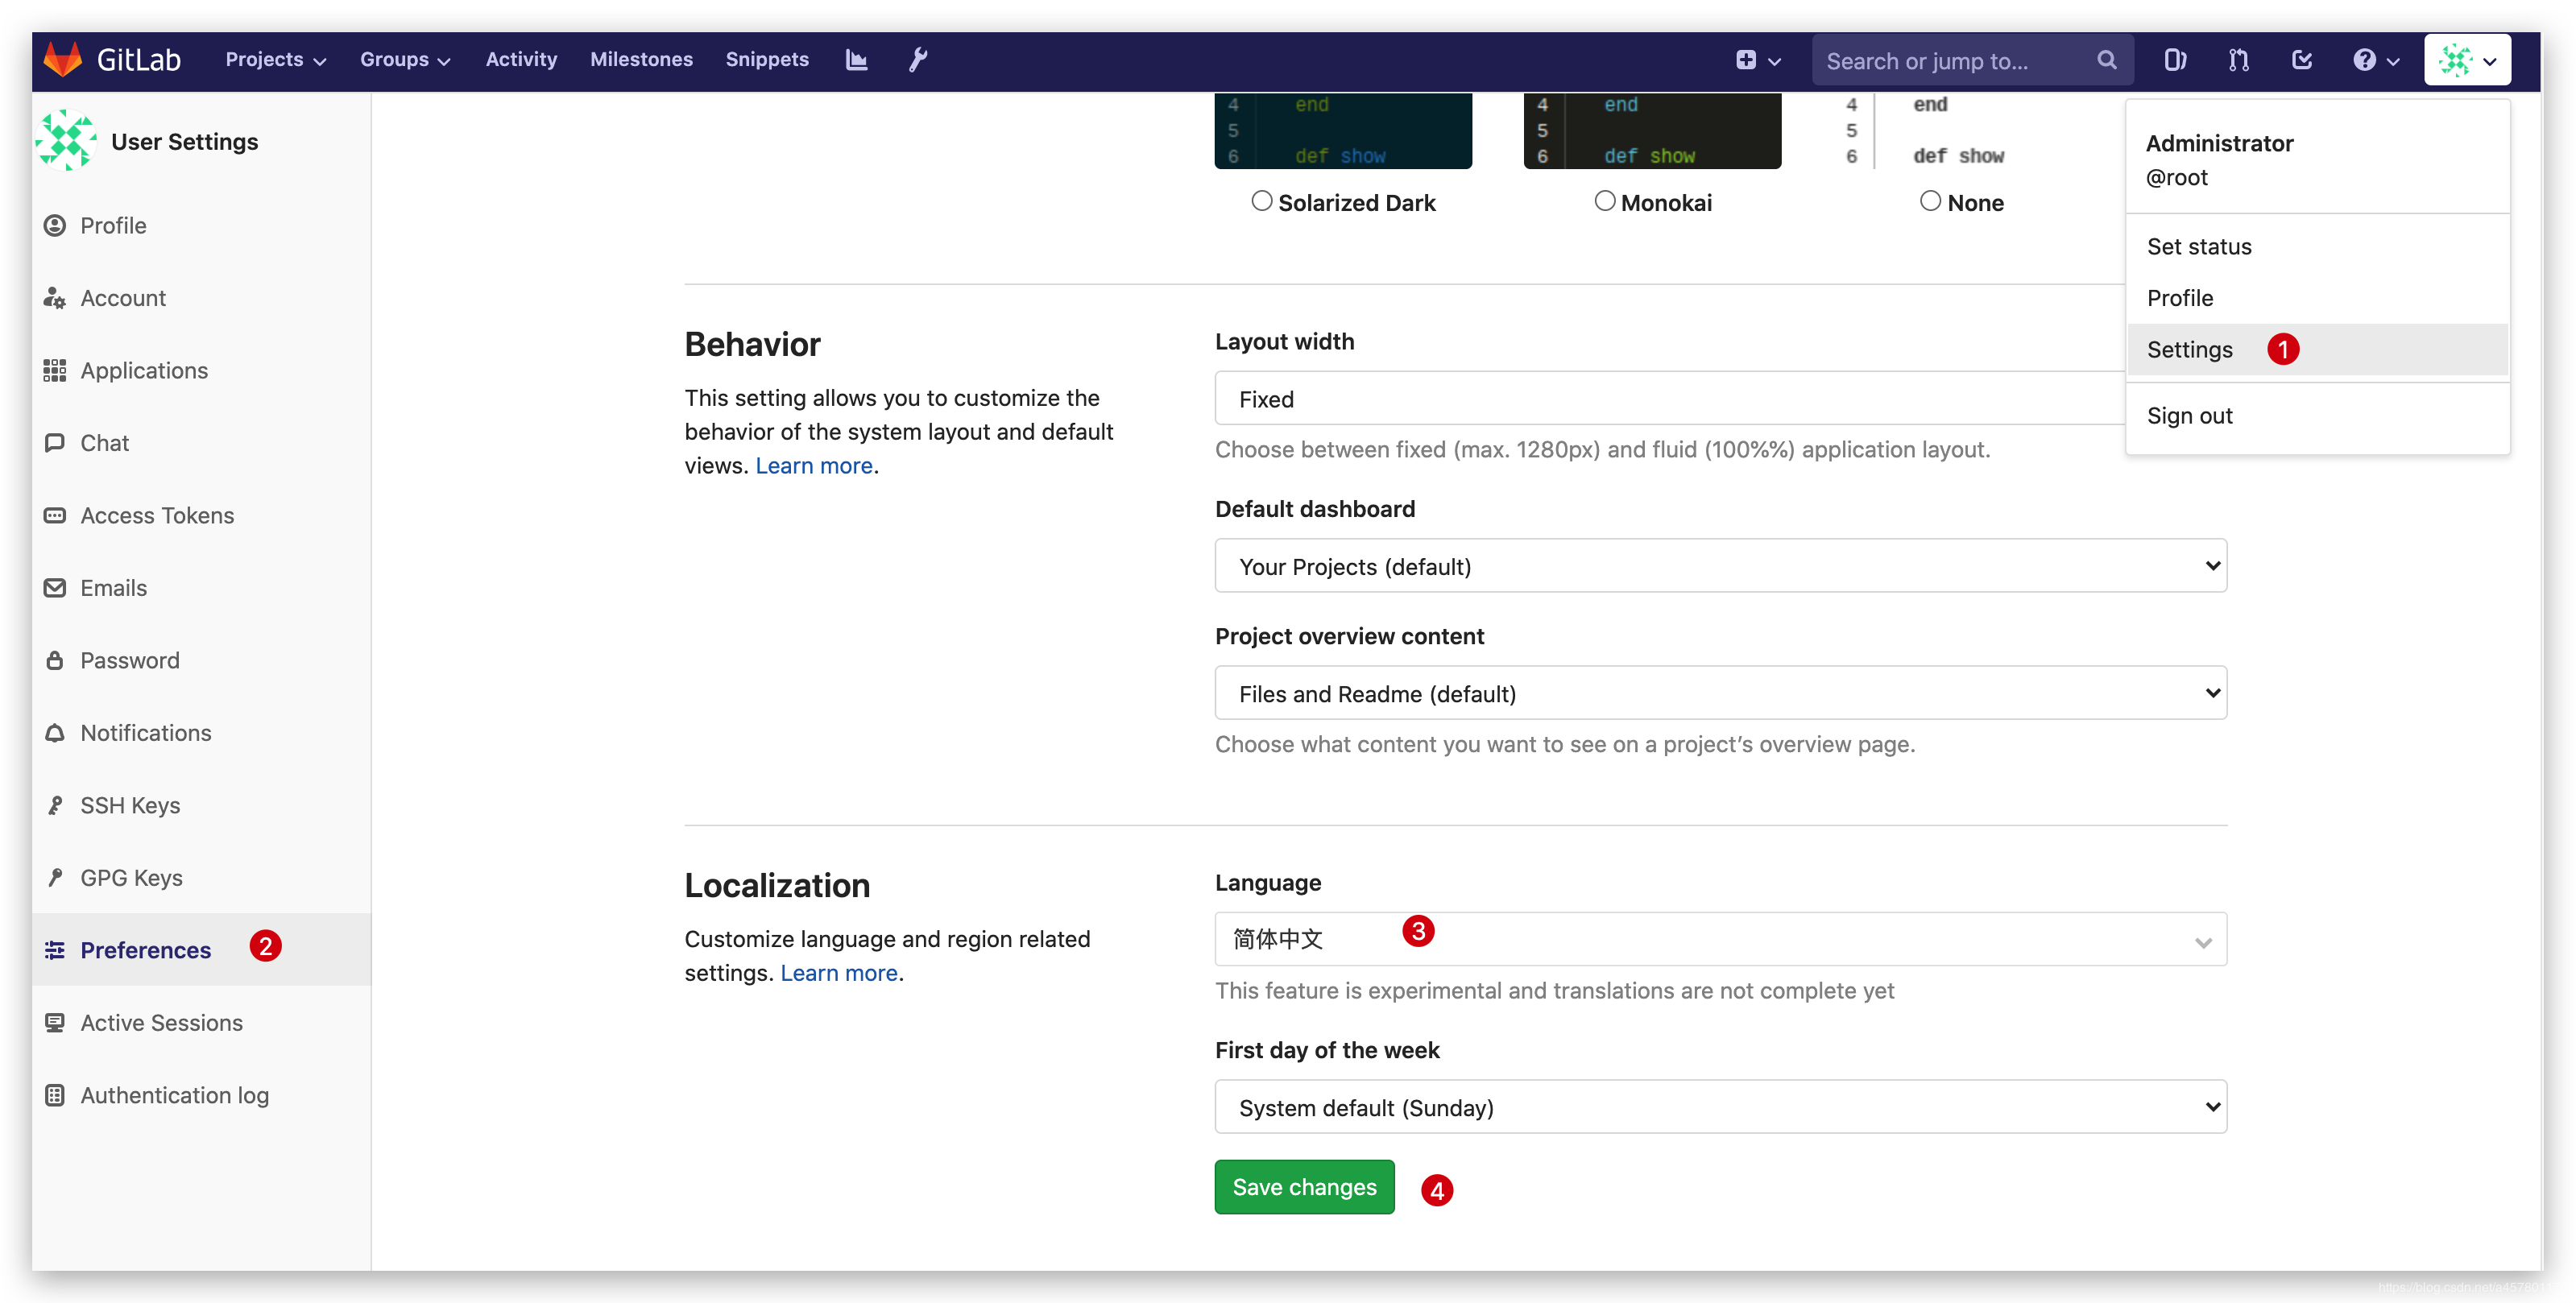
Task: Click the Learn more link under Behavior
Action: click(x=814, y=464)
